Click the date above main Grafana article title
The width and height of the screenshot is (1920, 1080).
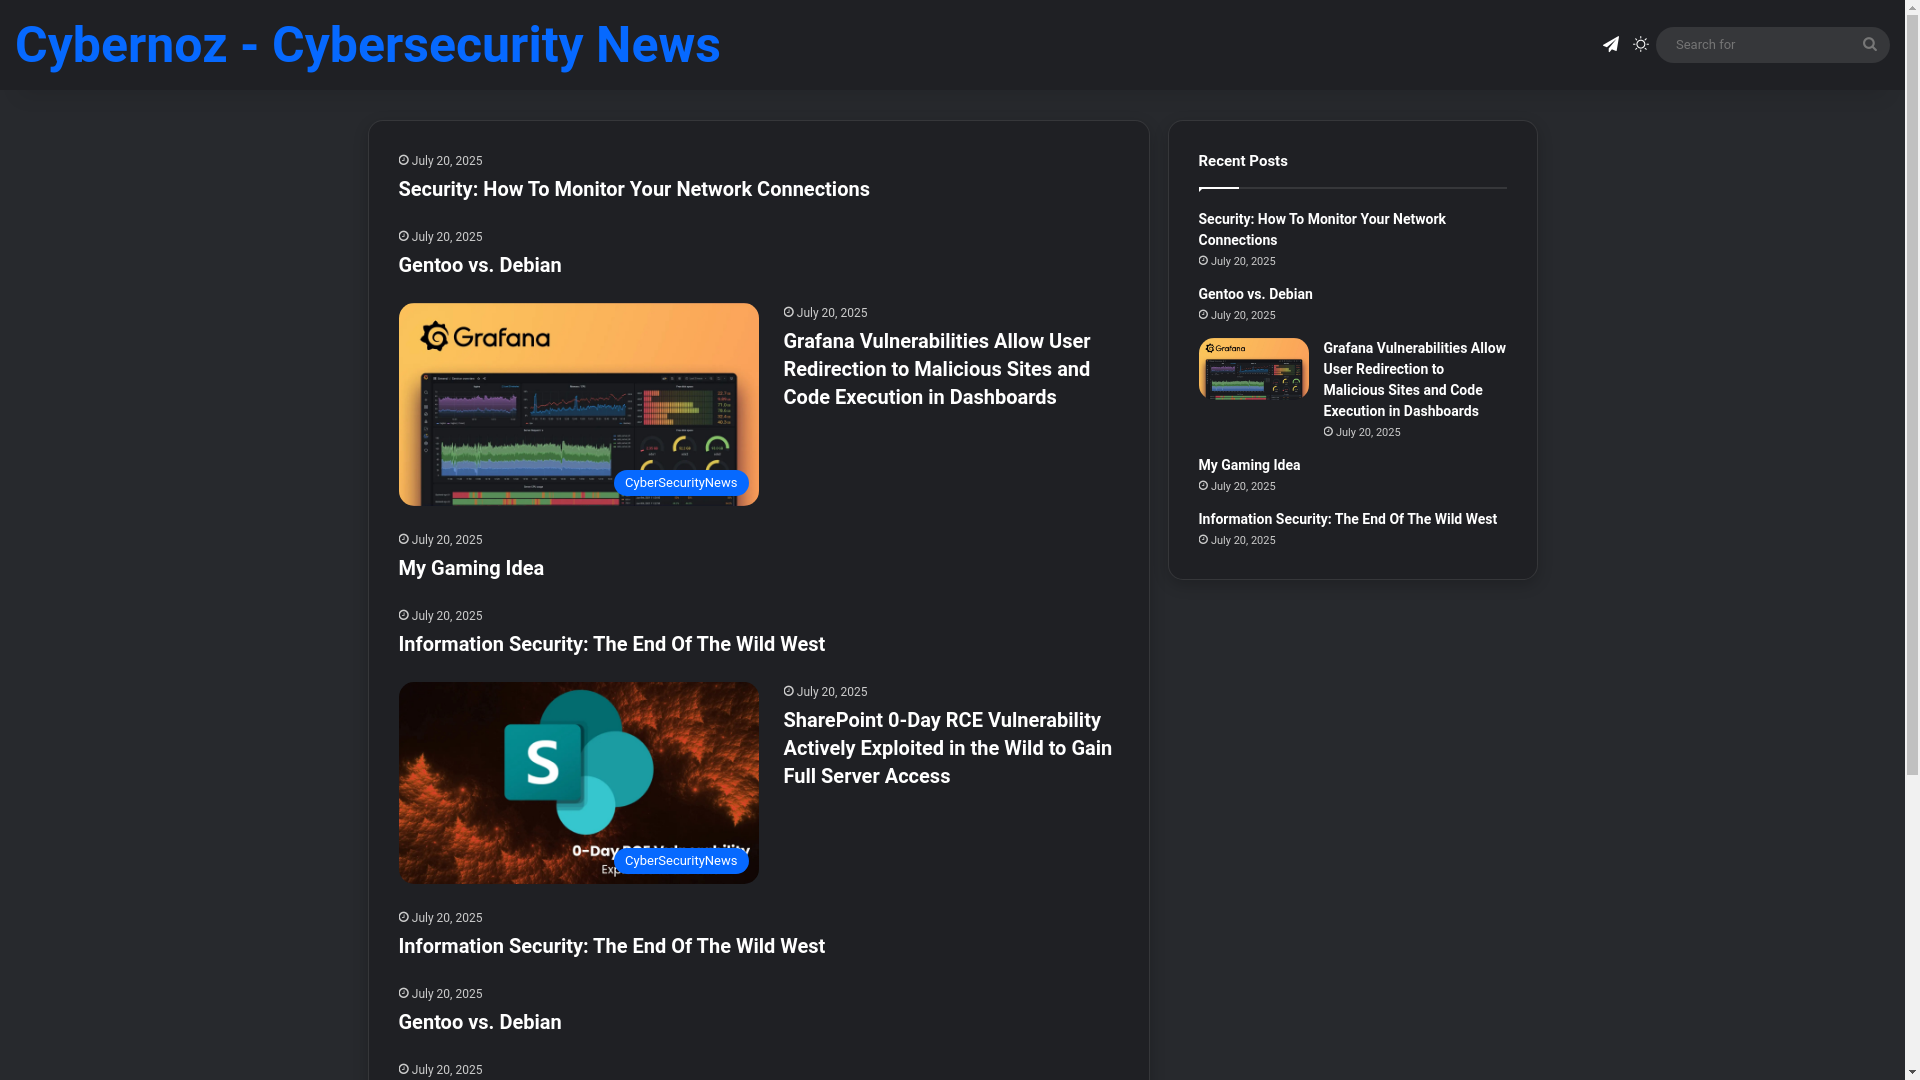pyautogui.click(x=825, y=313)
